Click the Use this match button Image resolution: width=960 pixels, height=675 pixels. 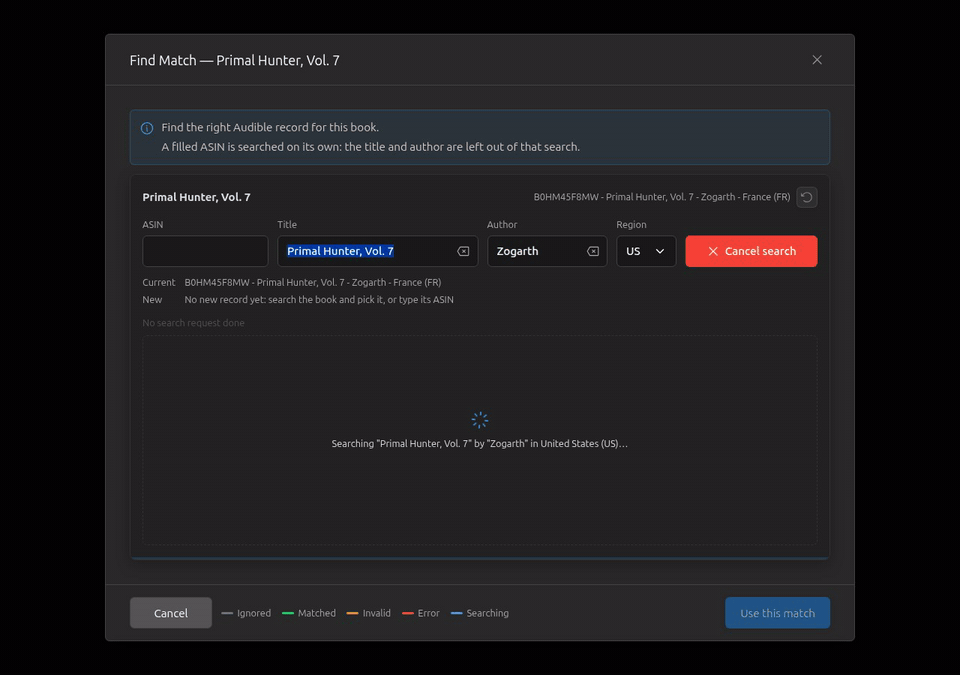778,613
